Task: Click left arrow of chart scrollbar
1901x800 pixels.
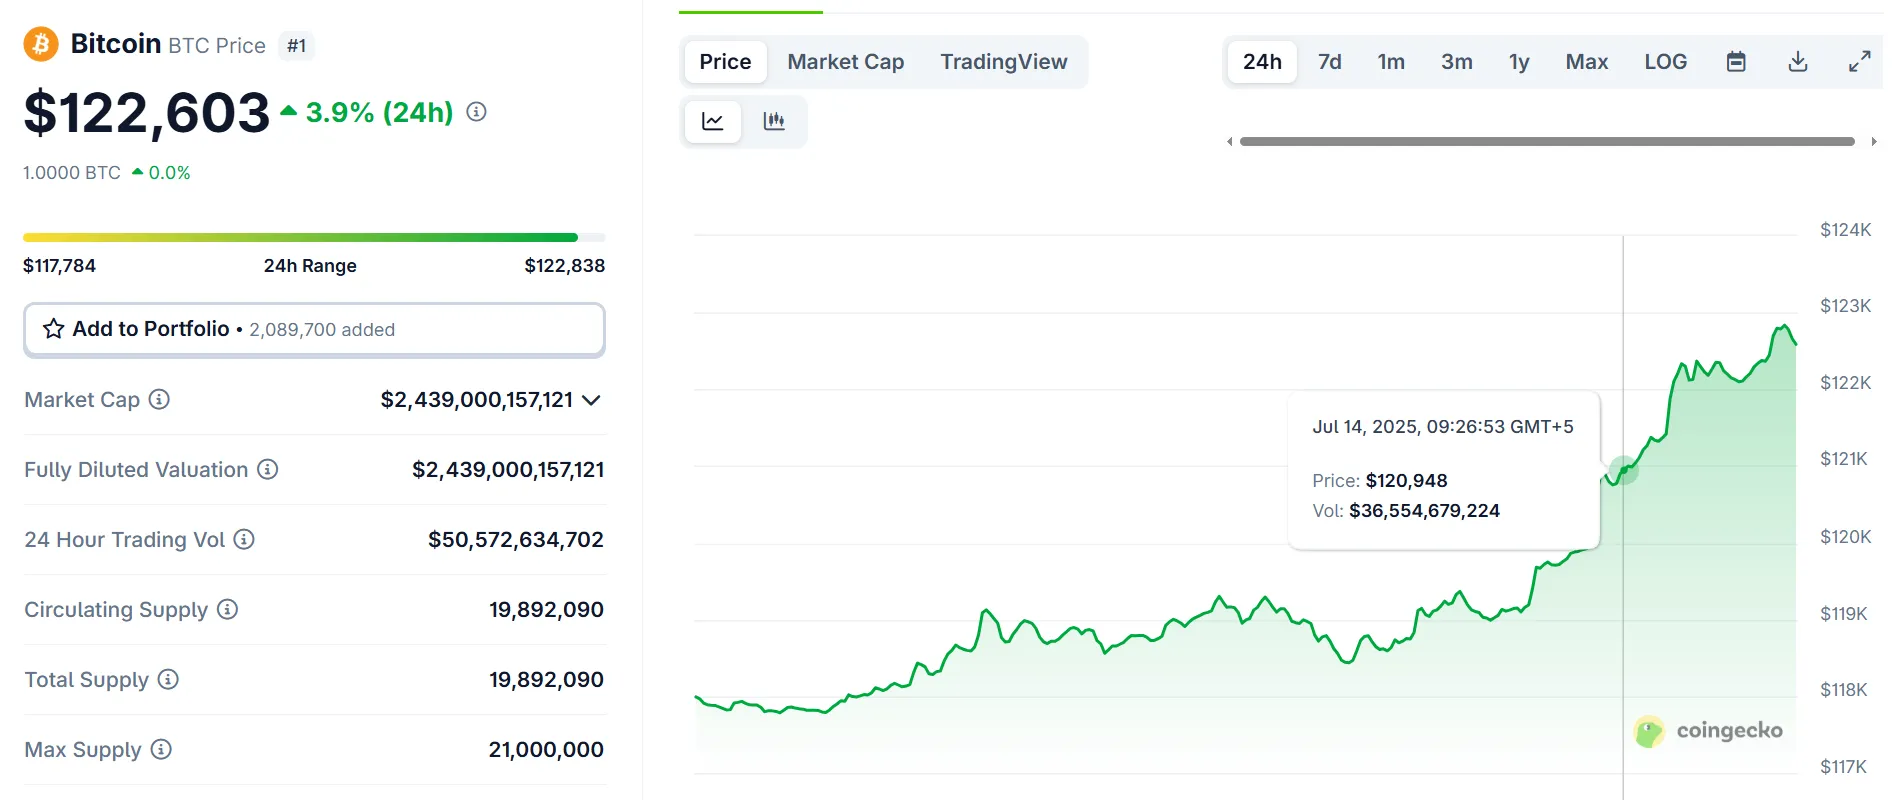Action: coord(1229,142)
